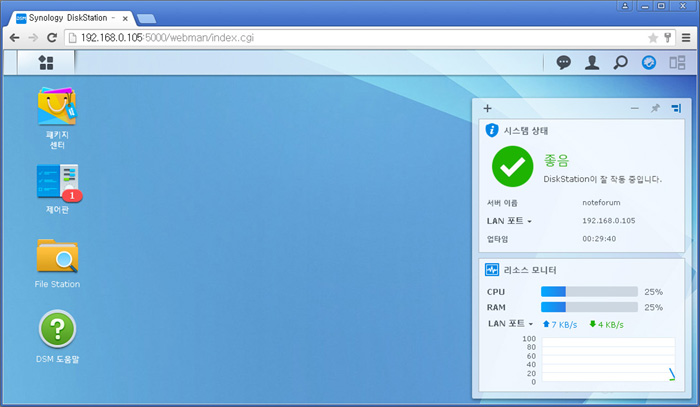
Task: Click the CPU usage bar
Action: 589,291
